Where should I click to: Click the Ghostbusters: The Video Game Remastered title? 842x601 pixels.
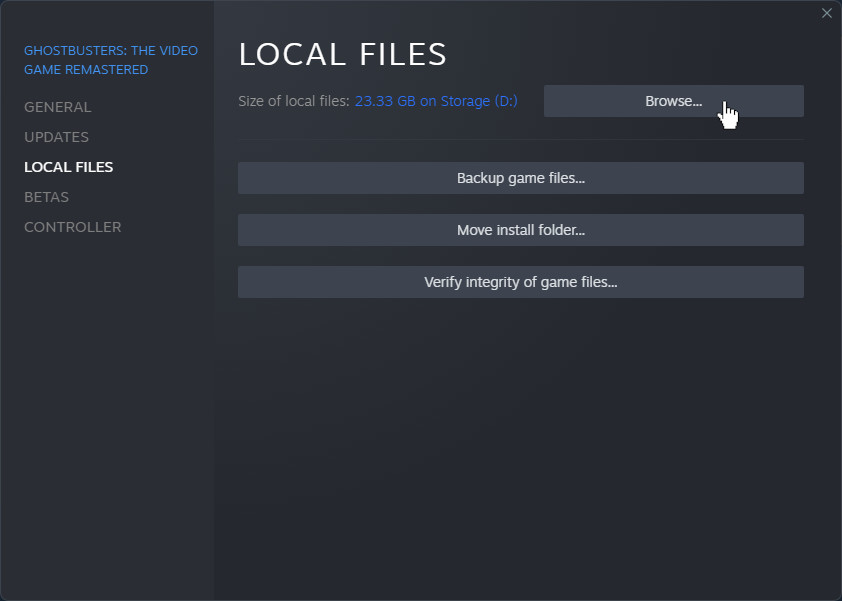tap(111, 60)
